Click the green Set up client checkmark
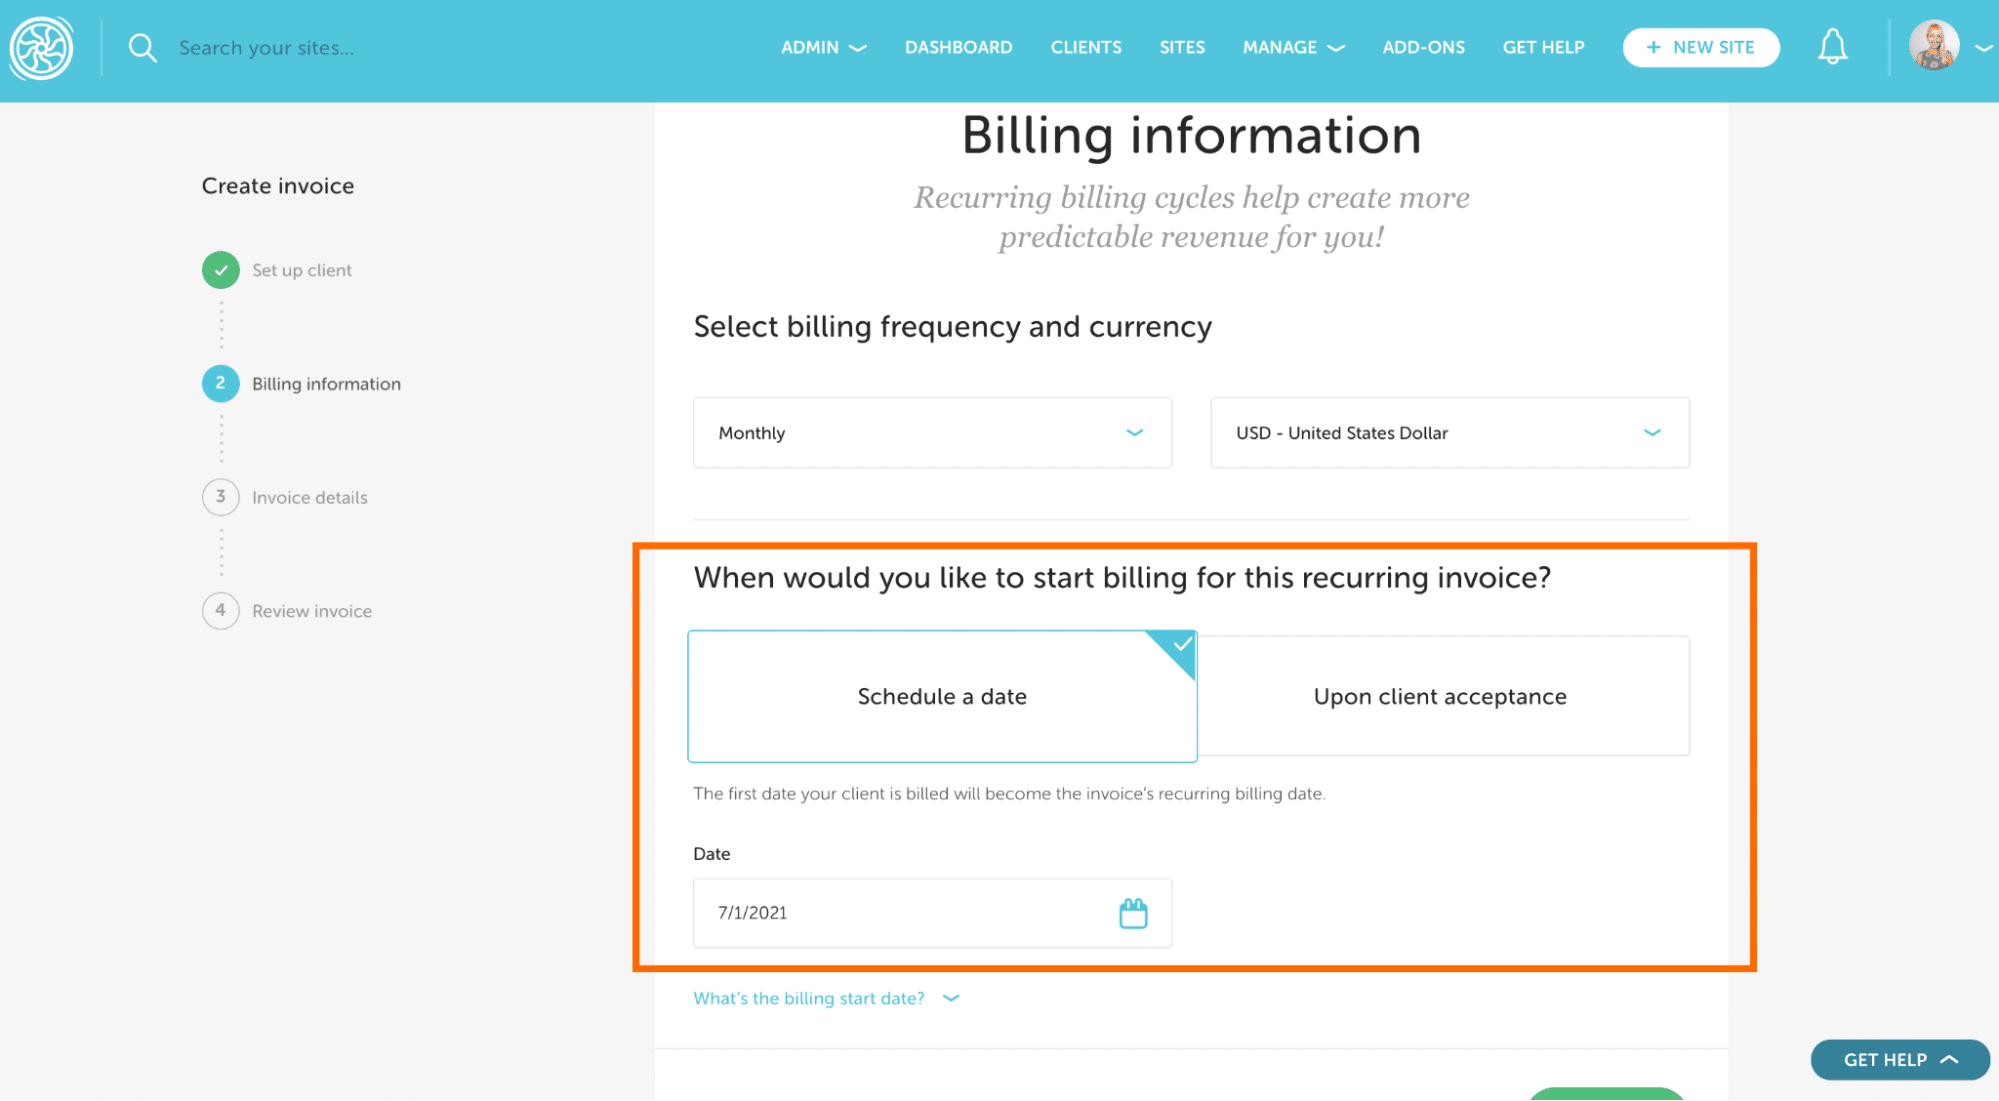 coord(221,270)
